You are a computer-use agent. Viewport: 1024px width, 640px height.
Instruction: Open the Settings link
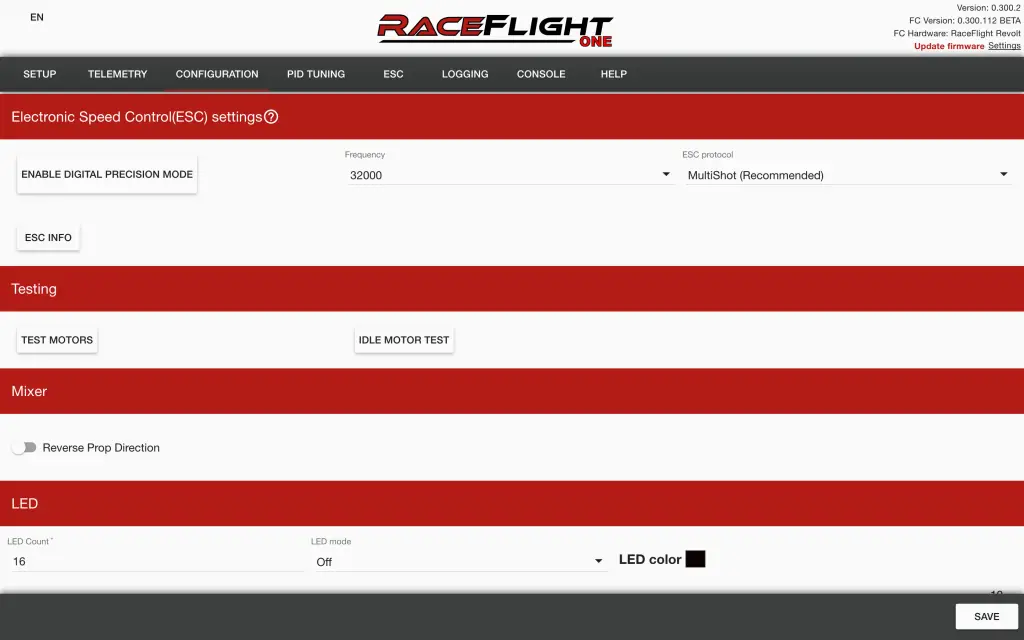(1003, 45)
